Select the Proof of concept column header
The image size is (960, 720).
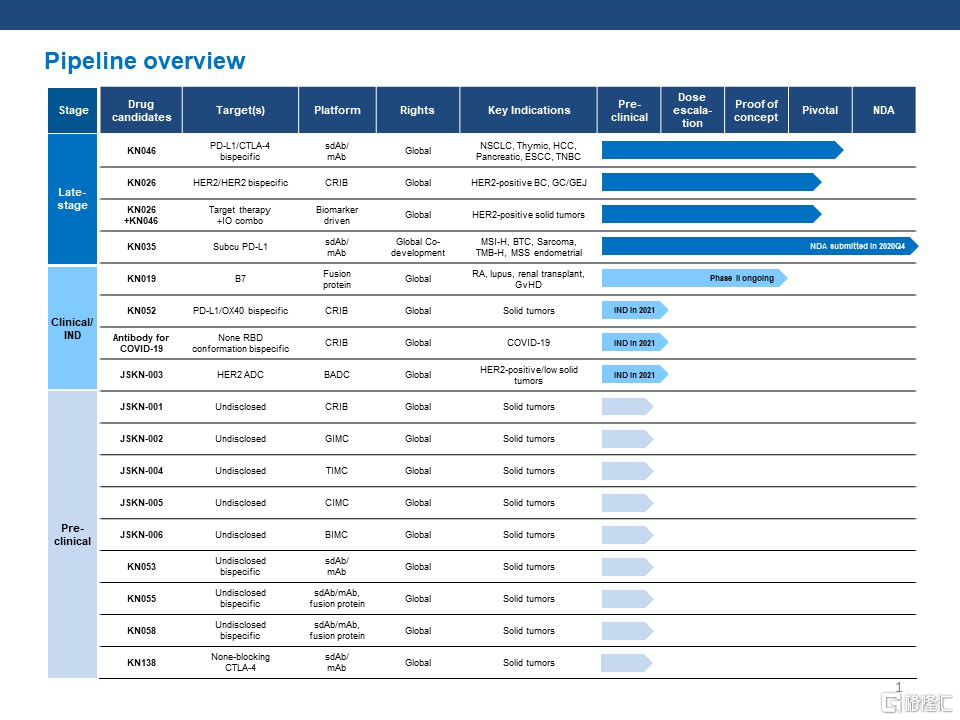[x=756, y=110]
